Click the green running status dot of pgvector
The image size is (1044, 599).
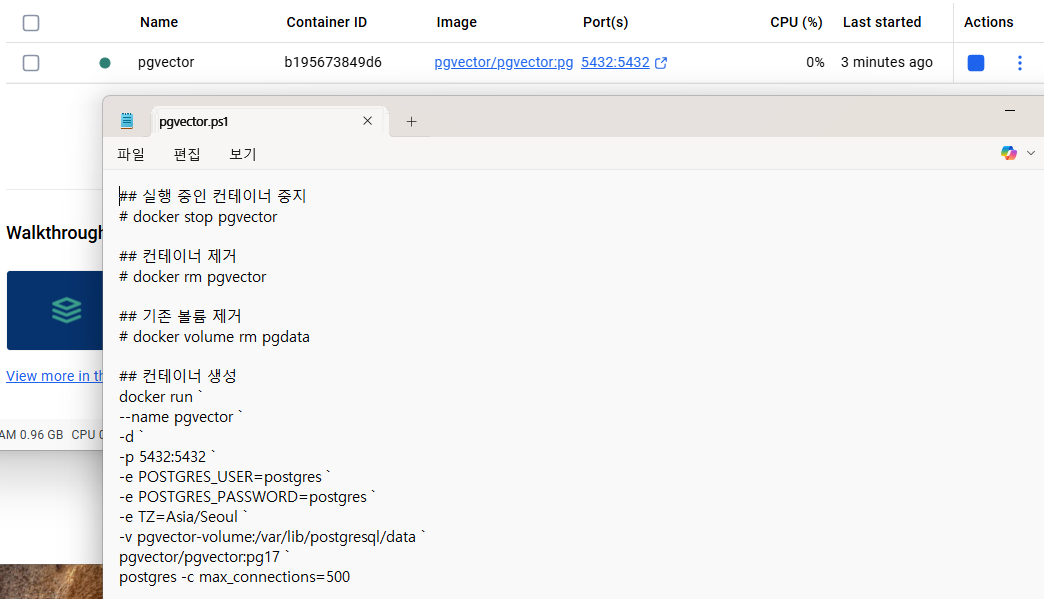click(x=105, y=63)
